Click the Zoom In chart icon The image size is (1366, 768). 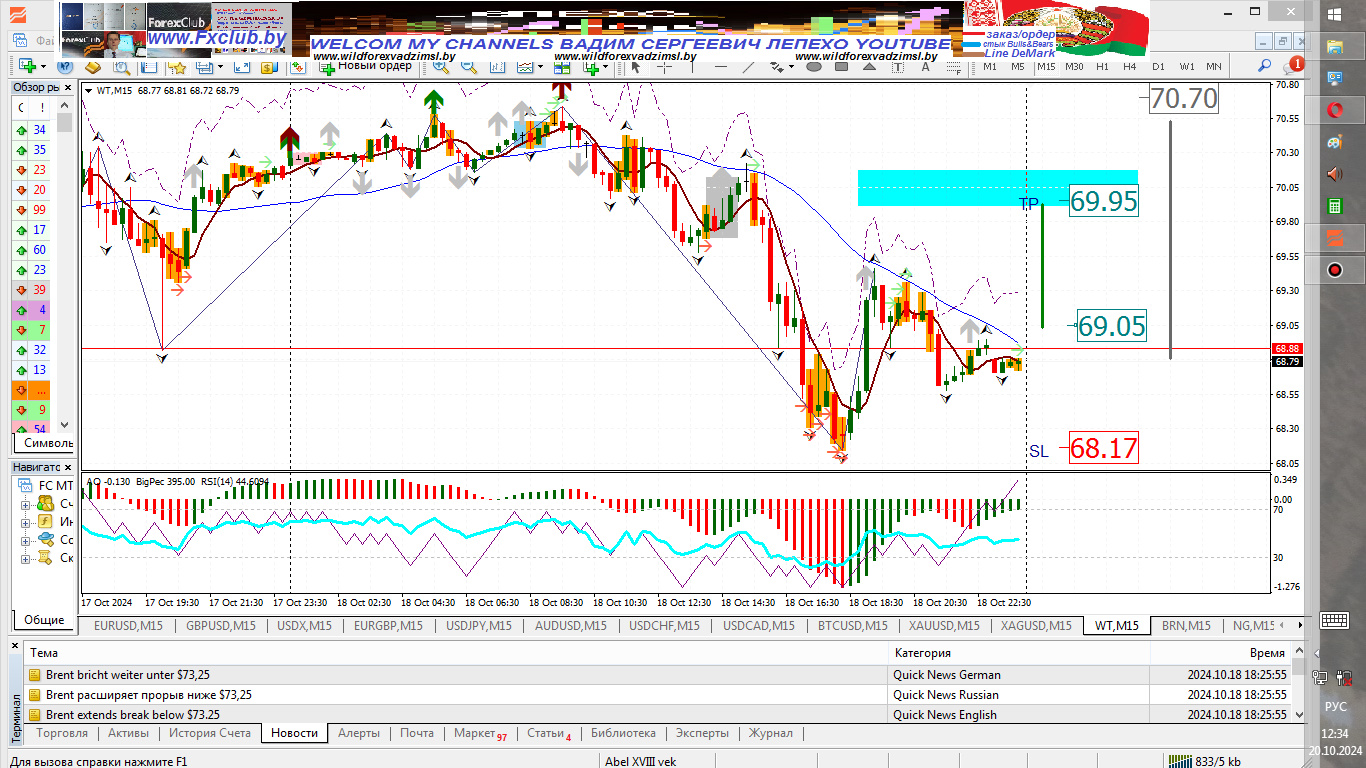[440, 67]
